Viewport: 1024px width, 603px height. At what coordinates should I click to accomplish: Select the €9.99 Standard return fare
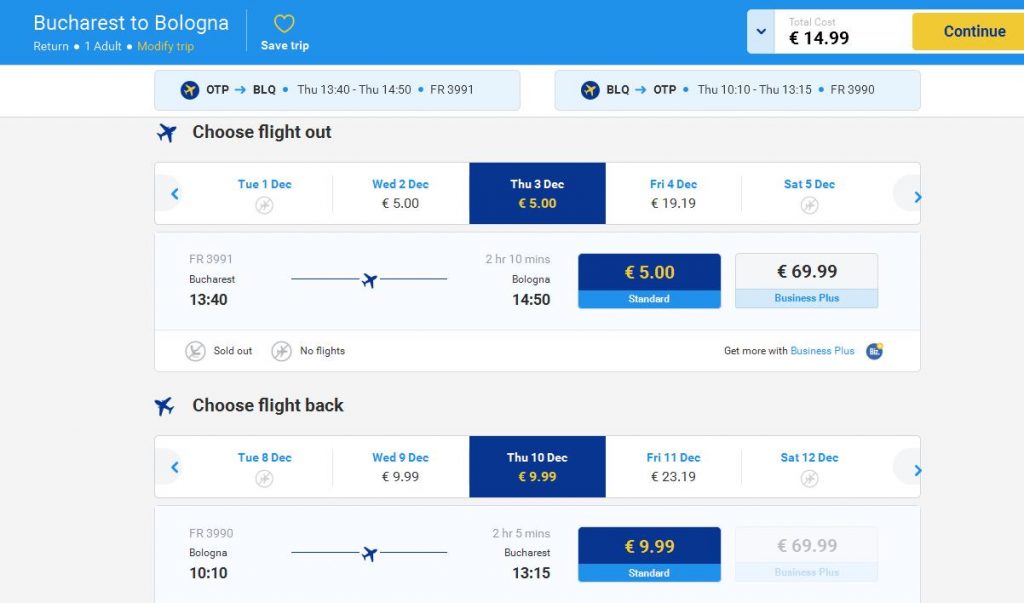[x=648, y=551]
